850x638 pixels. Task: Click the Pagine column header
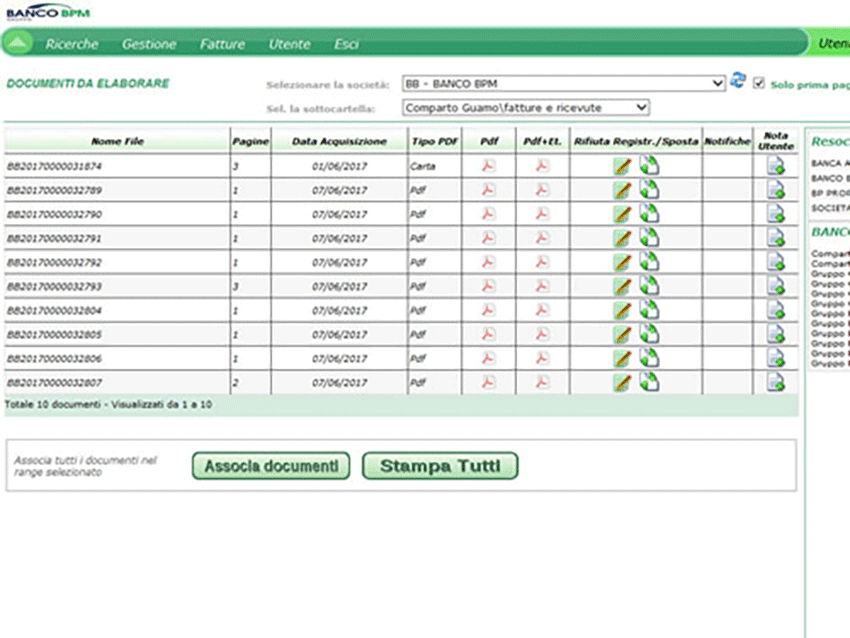(x=250, y=141)
